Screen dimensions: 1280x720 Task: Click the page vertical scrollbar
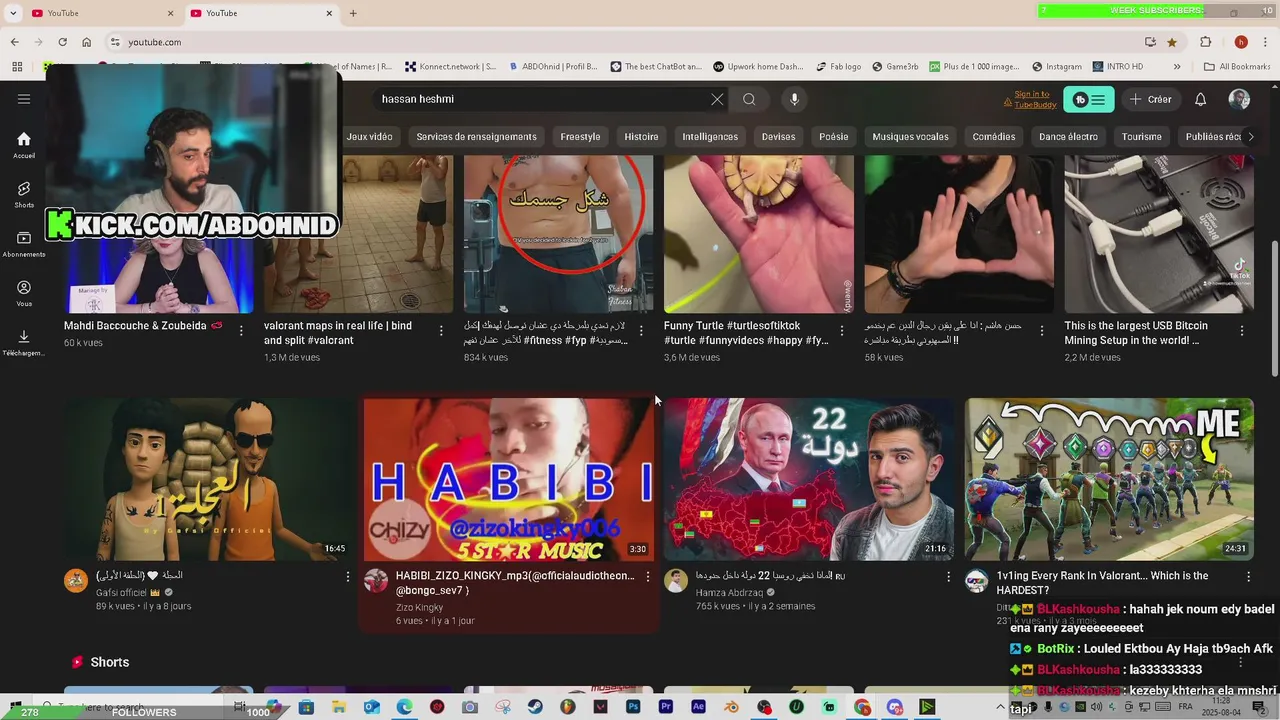coord(1273,310)
